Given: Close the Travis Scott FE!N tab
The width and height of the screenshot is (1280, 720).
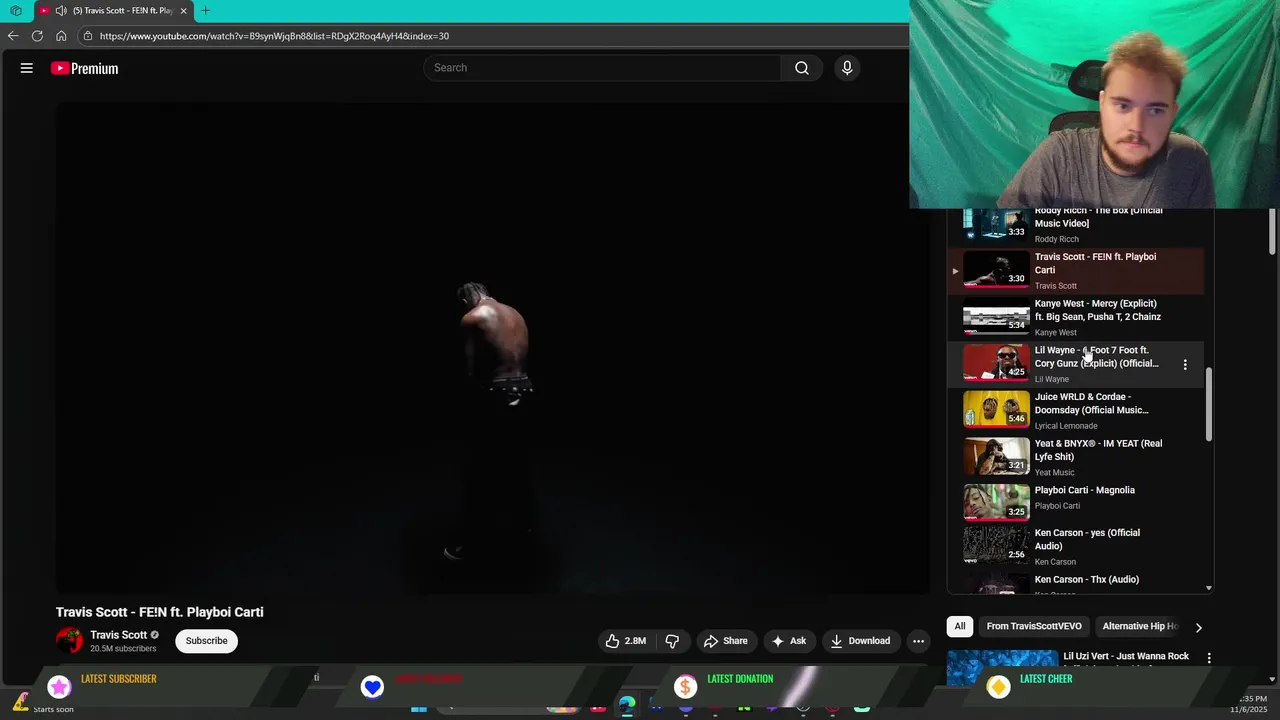Looking at the screenshot, I should (x=183, y=11).
